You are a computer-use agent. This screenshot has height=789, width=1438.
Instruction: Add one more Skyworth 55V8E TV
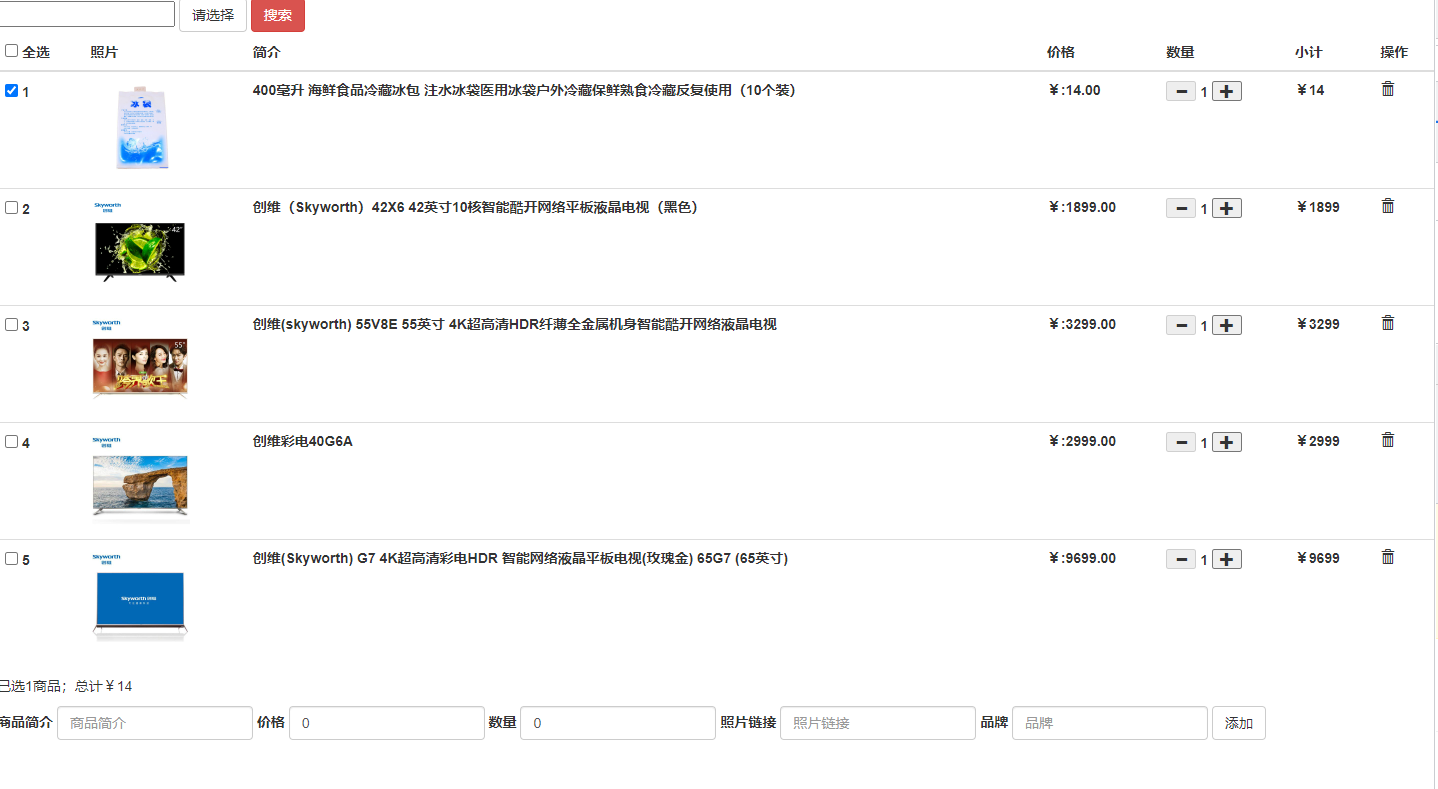[x=1227, y=326]
